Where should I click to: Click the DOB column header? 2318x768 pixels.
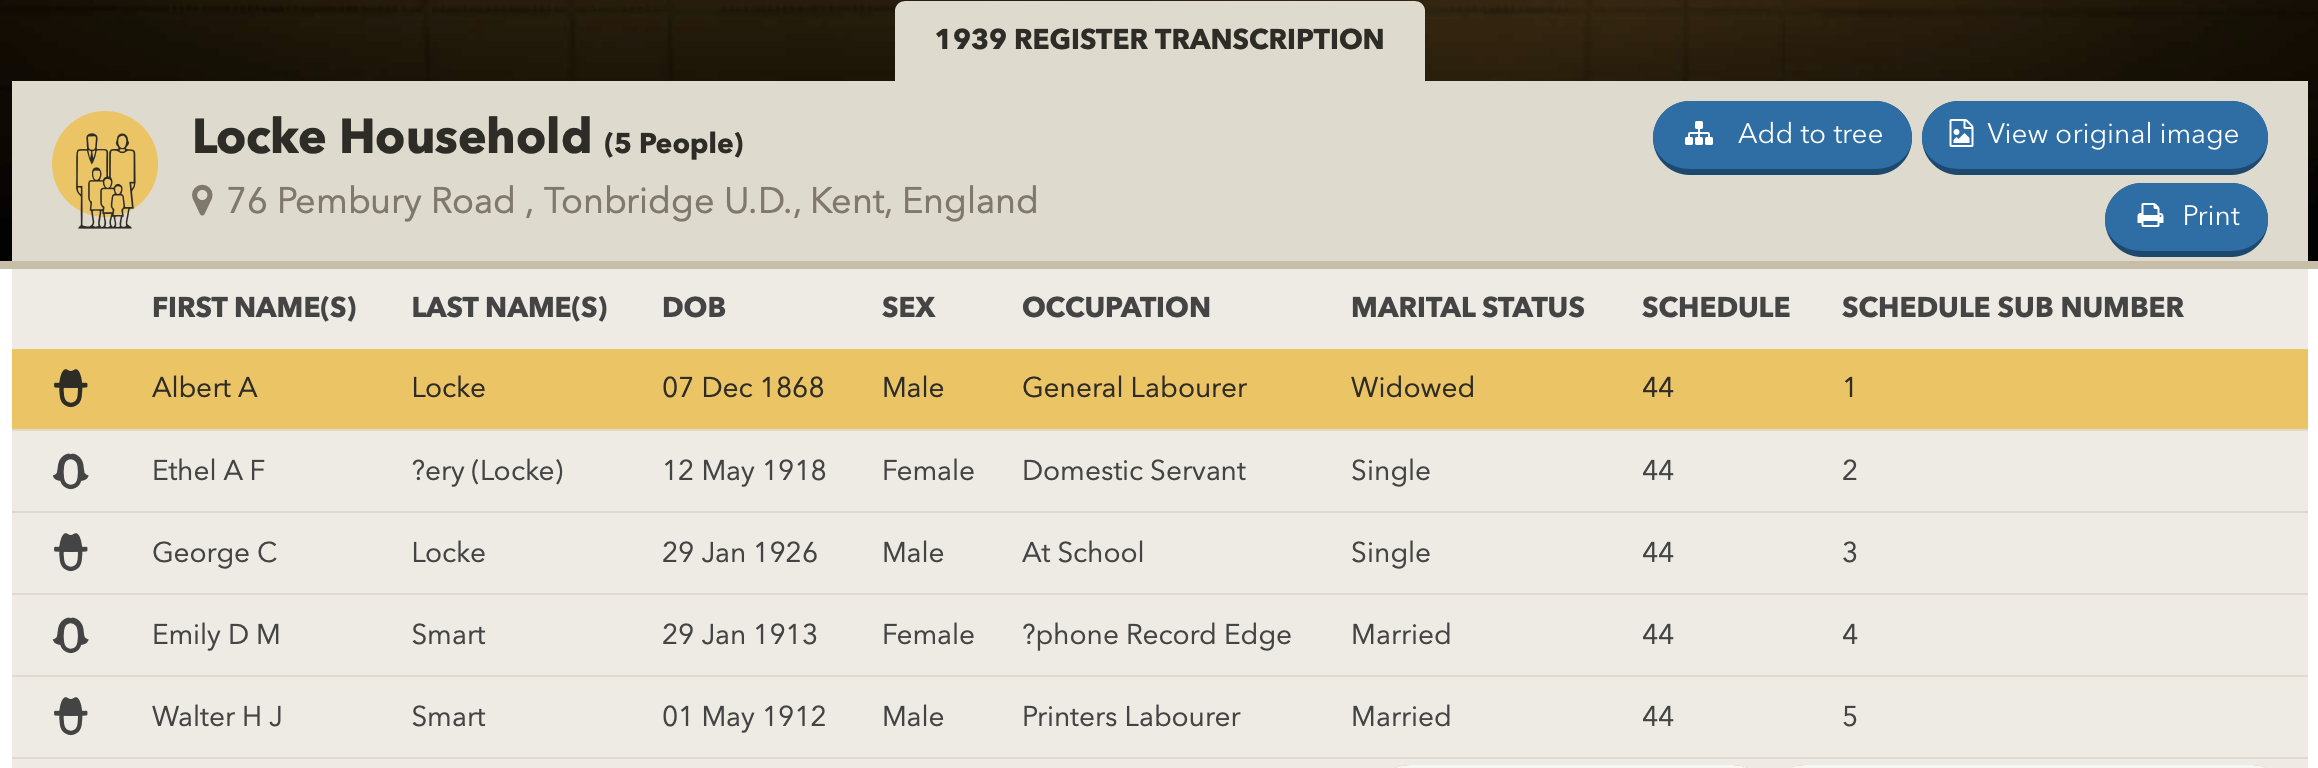pos(694,307)
